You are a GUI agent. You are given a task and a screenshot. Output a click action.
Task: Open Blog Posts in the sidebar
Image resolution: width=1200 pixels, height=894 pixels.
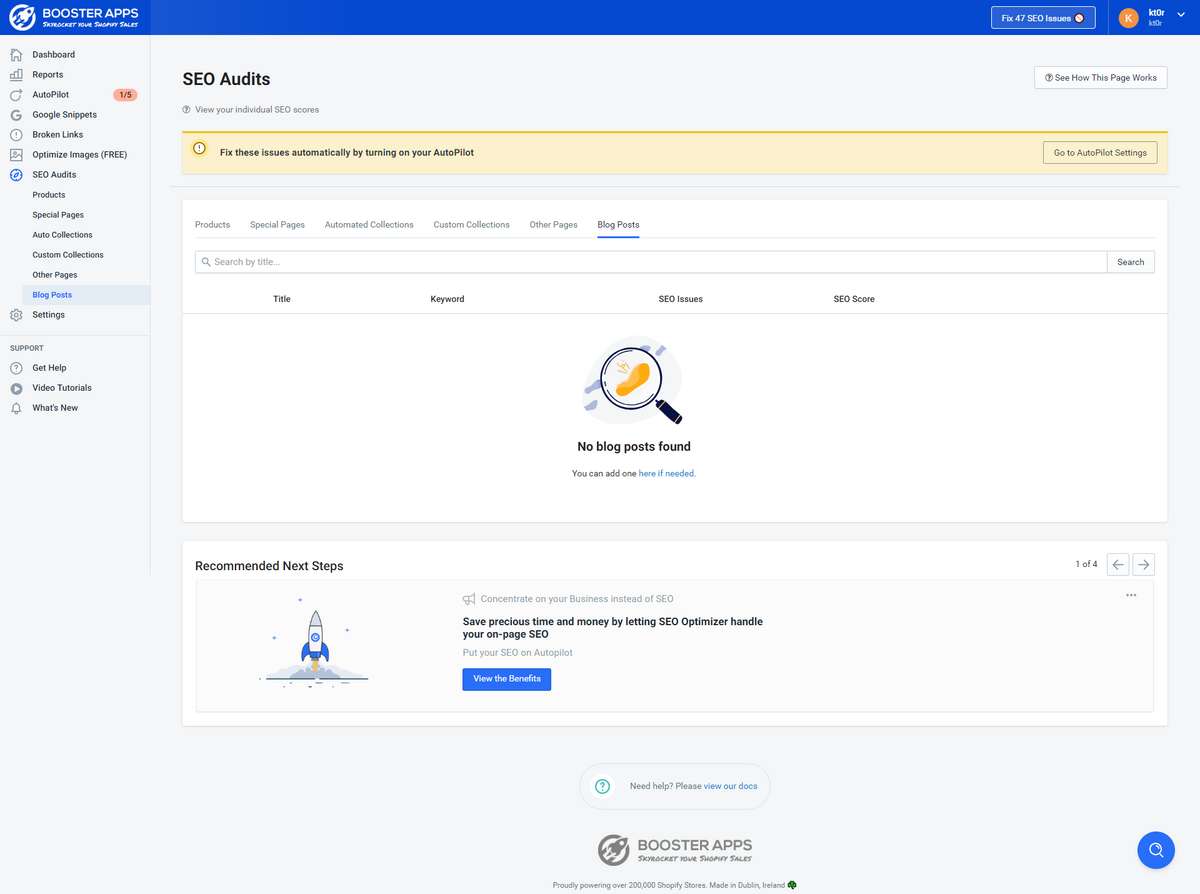click(52, 295)
